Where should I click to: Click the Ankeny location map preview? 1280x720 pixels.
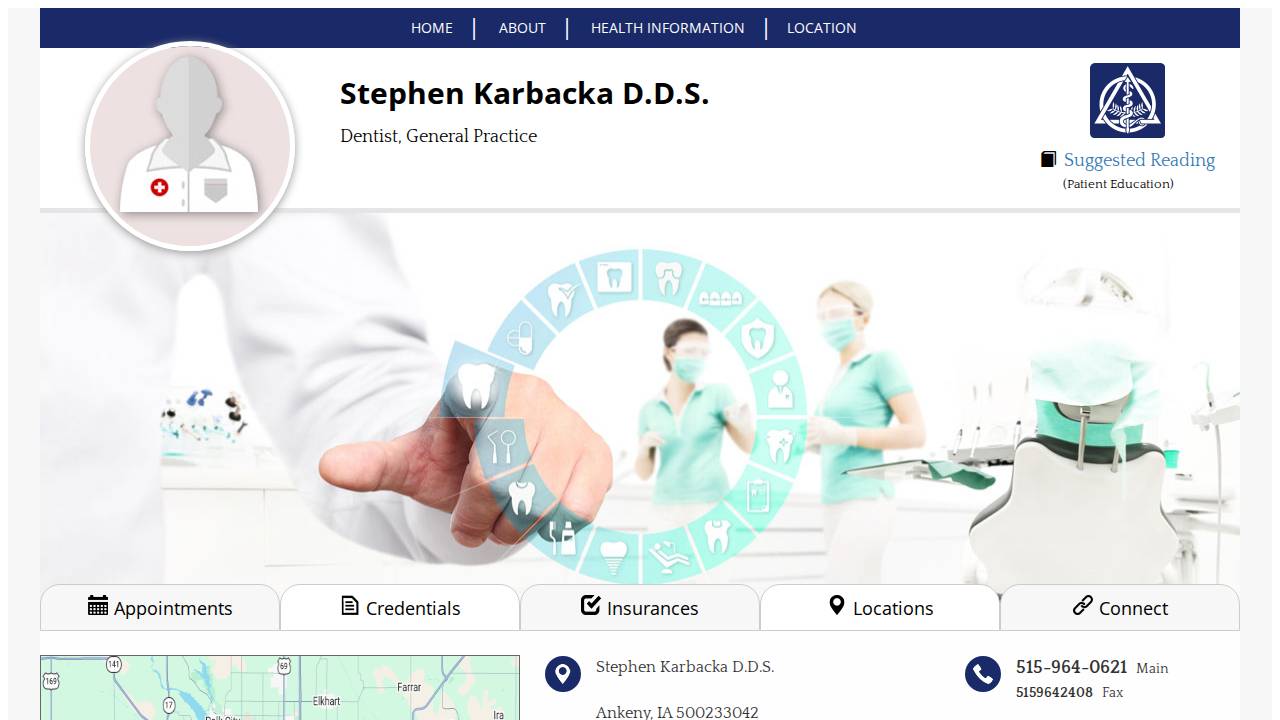[x=278, y=688]
